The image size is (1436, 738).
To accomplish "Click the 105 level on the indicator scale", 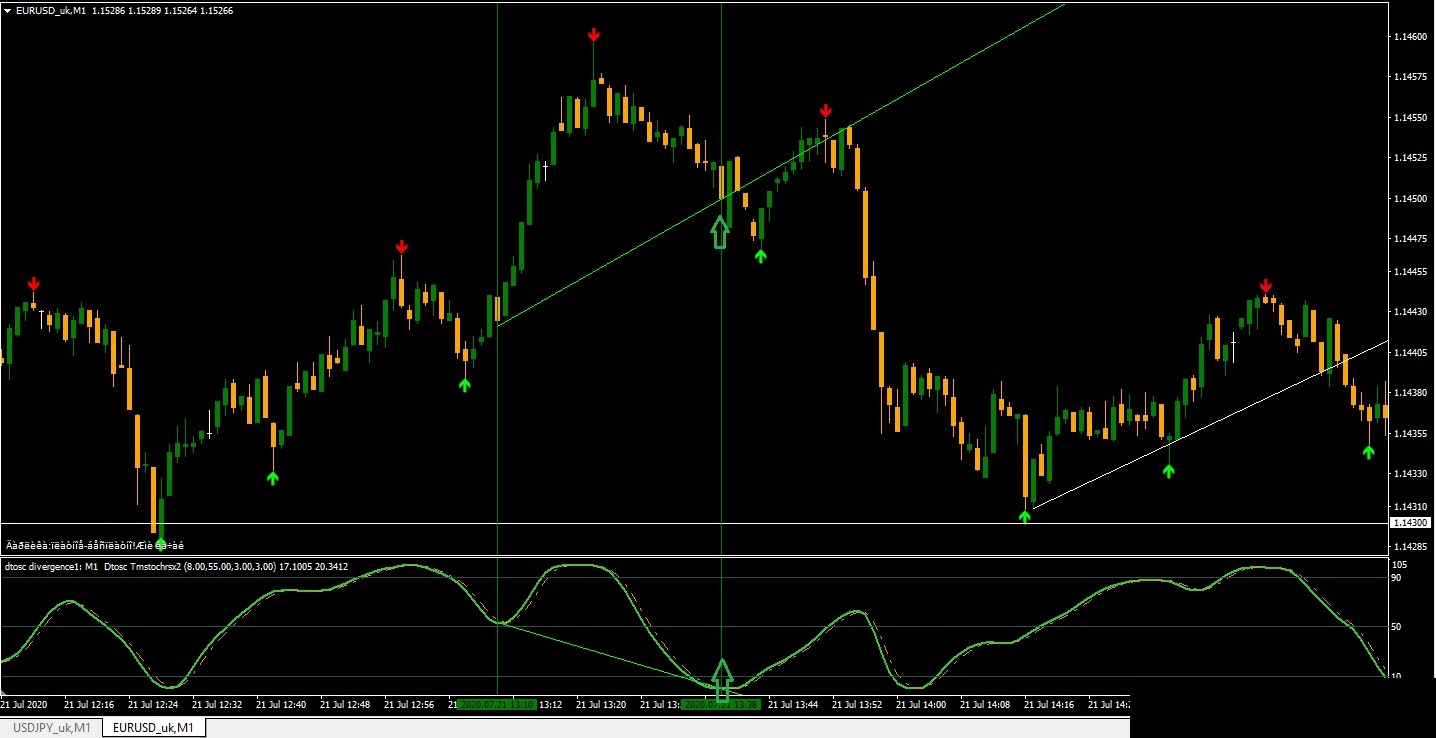I will pos(1399,564).
